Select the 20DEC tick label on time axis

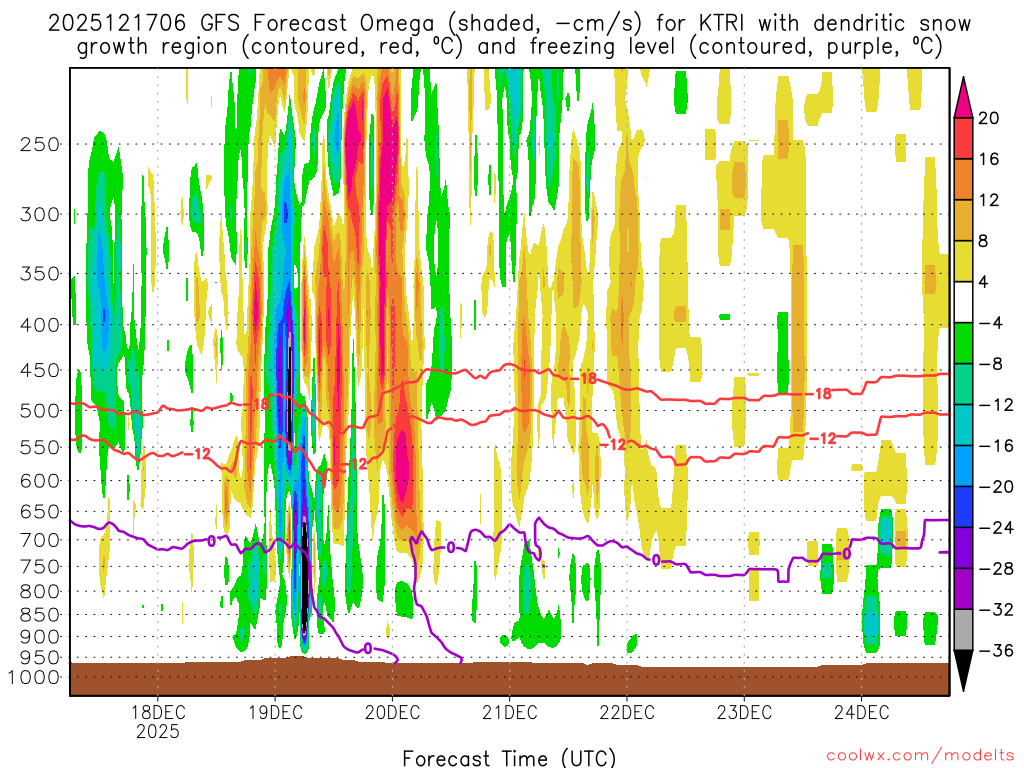392,713
